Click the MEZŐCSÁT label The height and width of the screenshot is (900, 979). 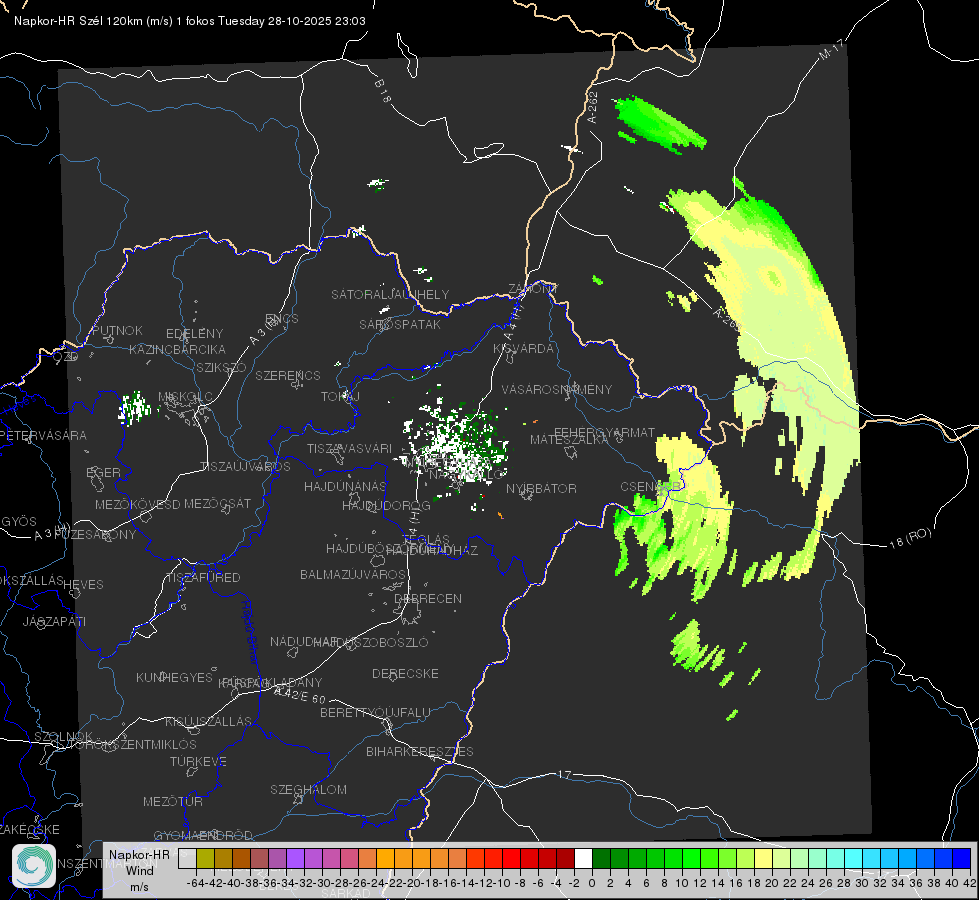pyautogui.click(x=217, y=503)
